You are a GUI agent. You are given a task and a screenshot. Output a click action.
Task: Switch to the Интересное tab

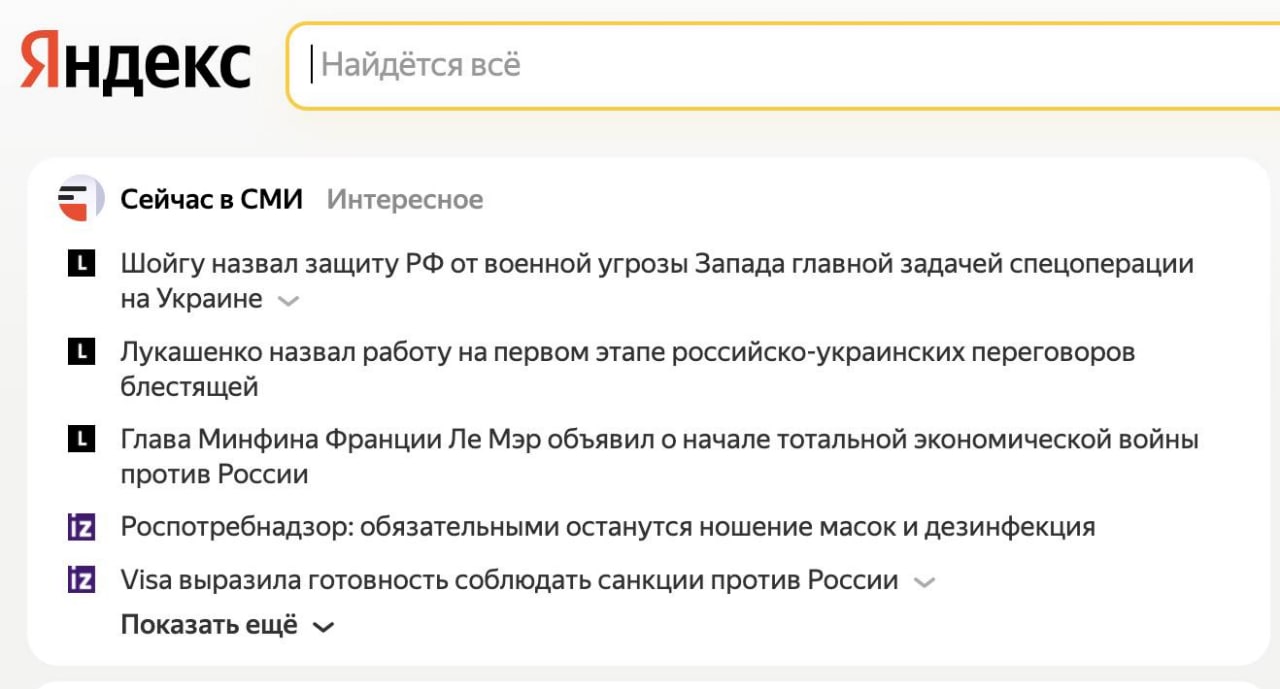pyautogui.click(x=404, y=199)
